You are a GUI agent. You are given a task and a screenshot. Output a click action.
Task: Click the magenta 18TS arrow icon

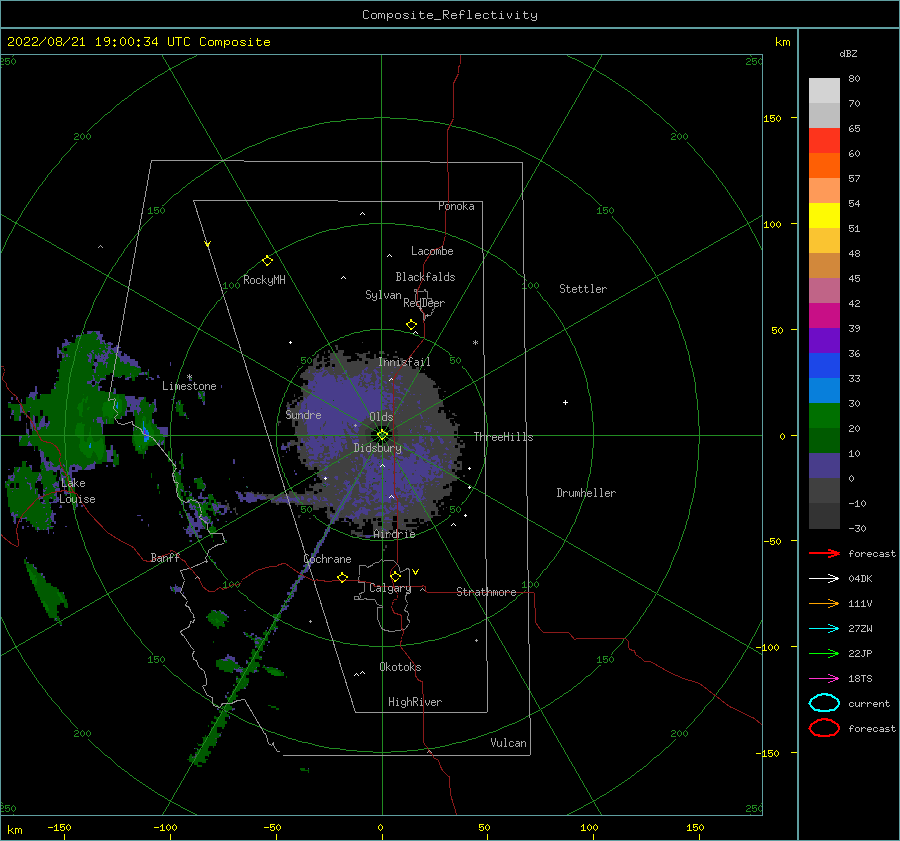pos(824,679)
